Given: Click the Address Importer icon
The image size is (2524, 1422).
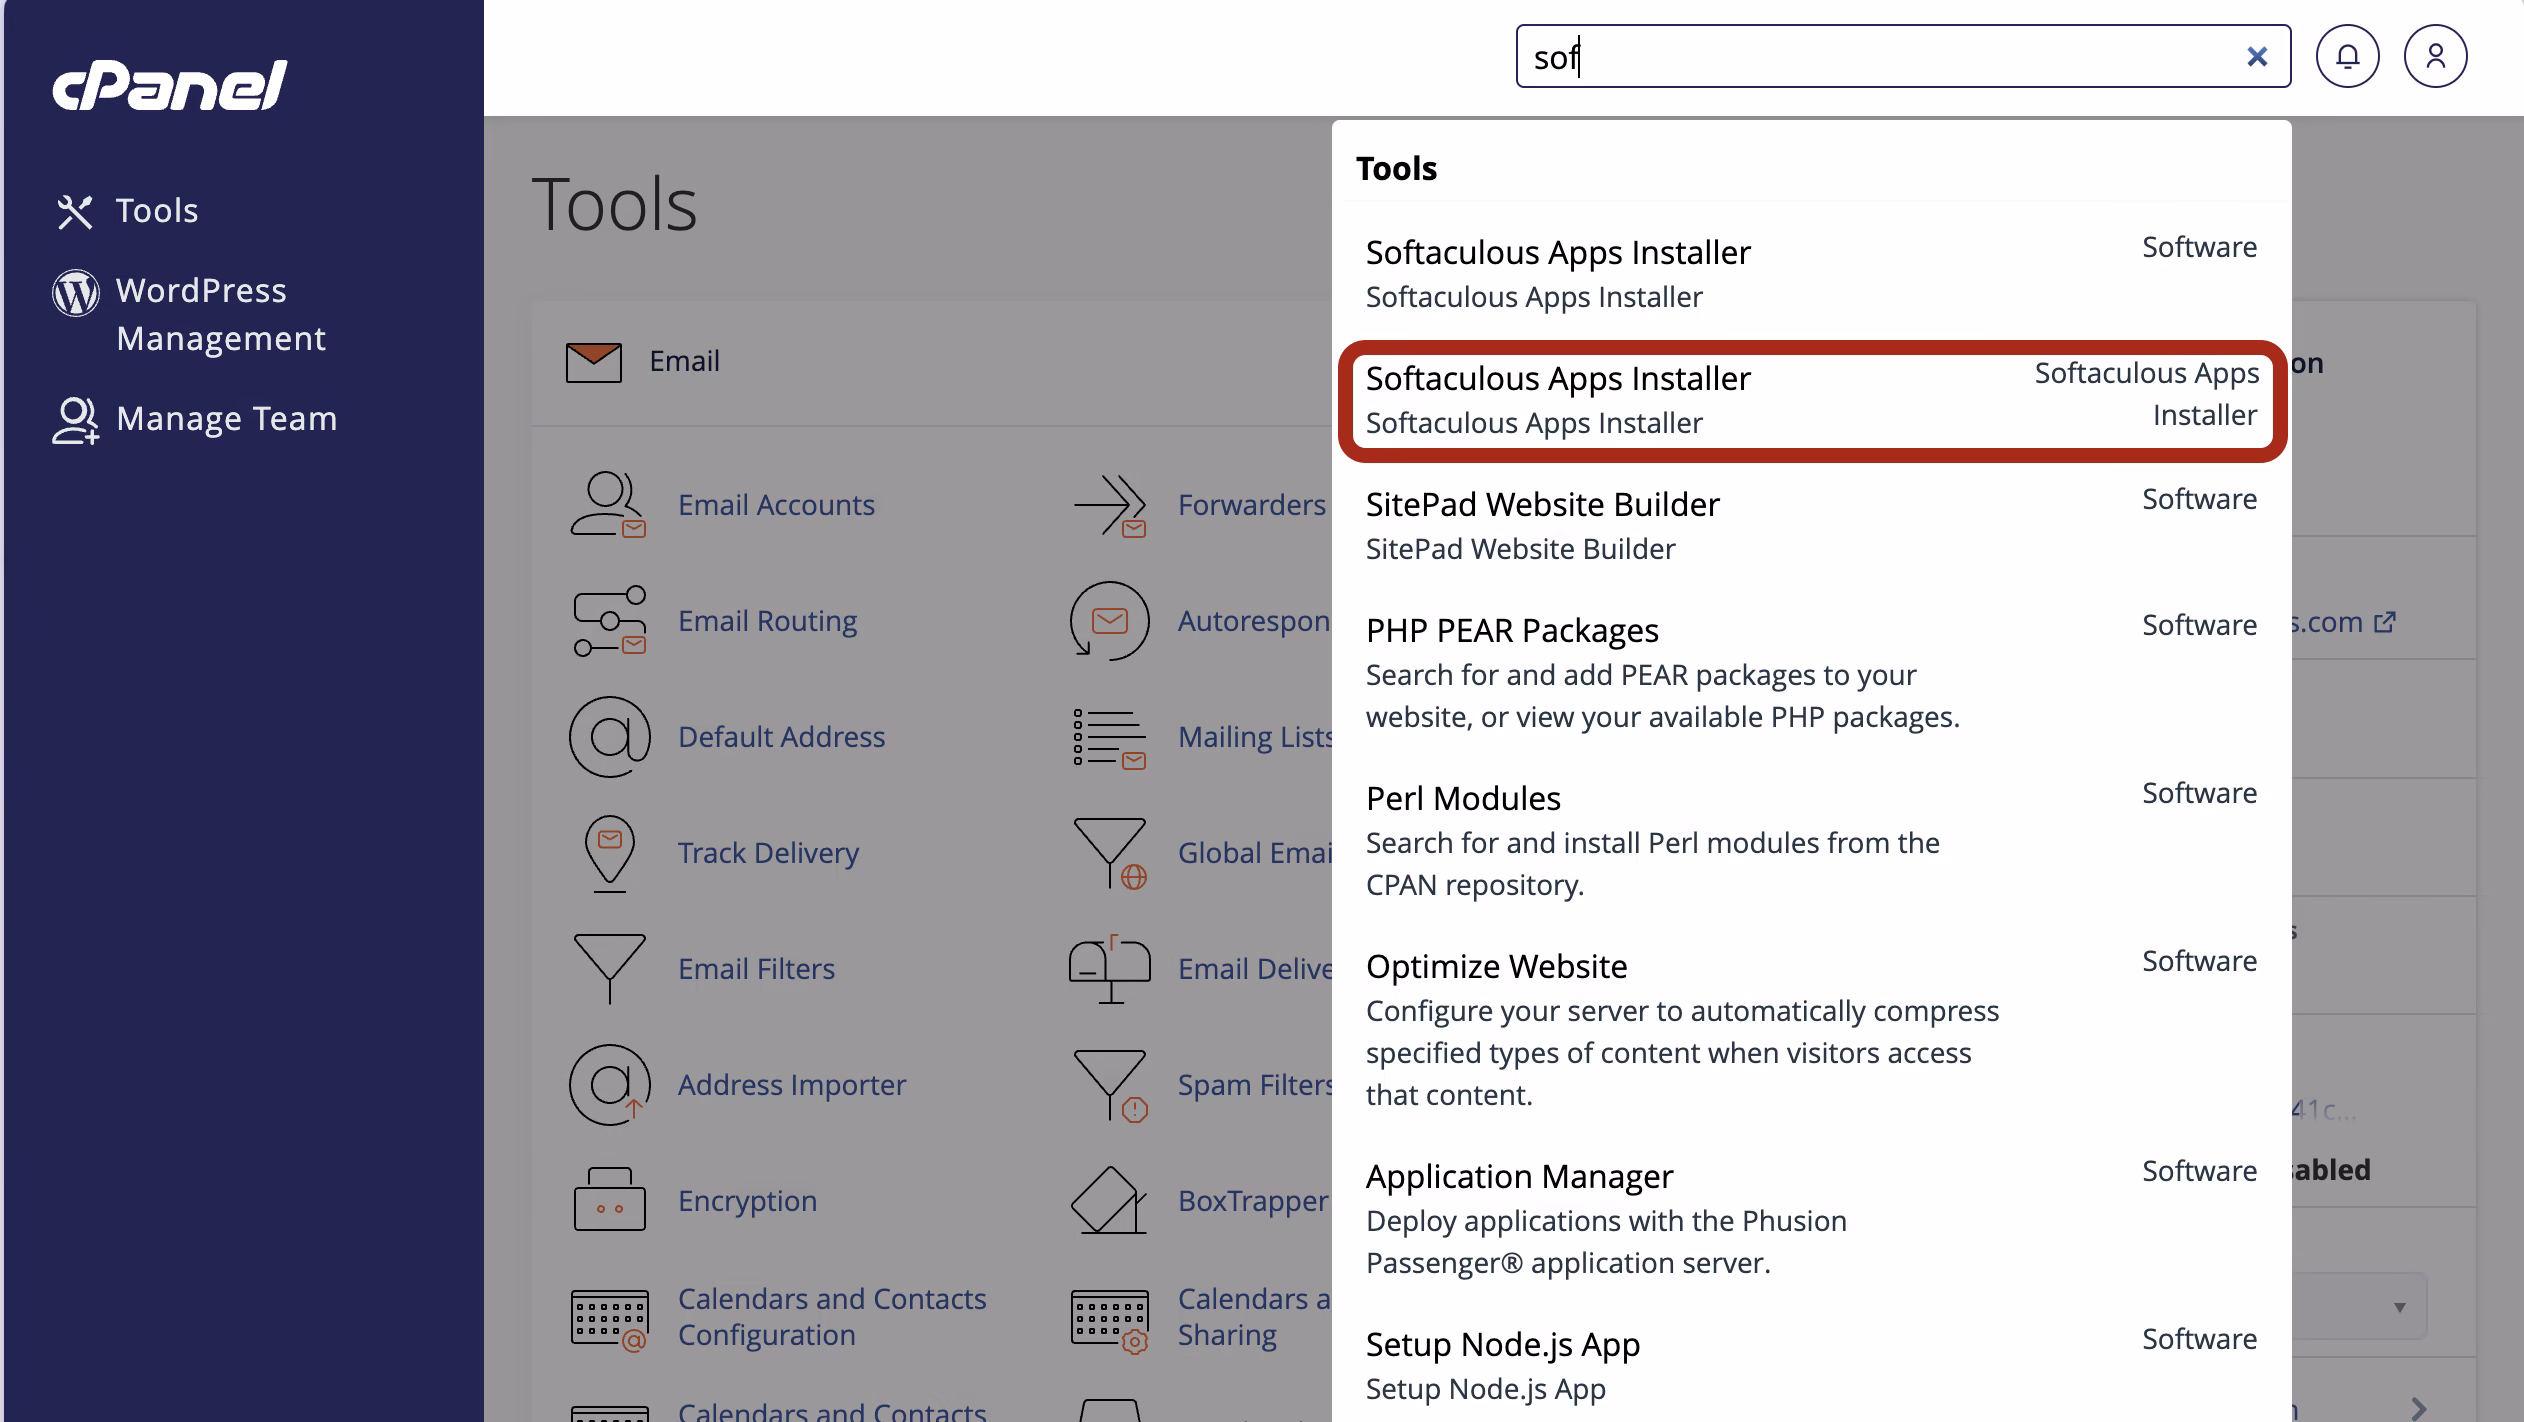Looking at the screenshot, I should (x=609, y=1085).
